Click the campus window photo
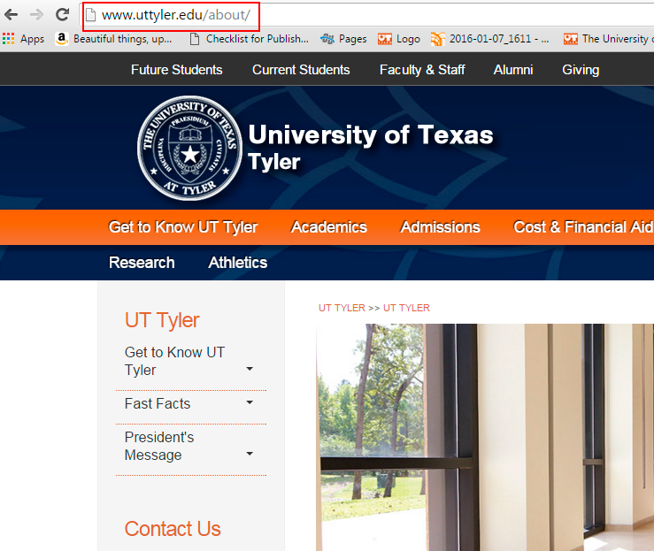This screenshot has height=551, width=654. tap(485, 437)
